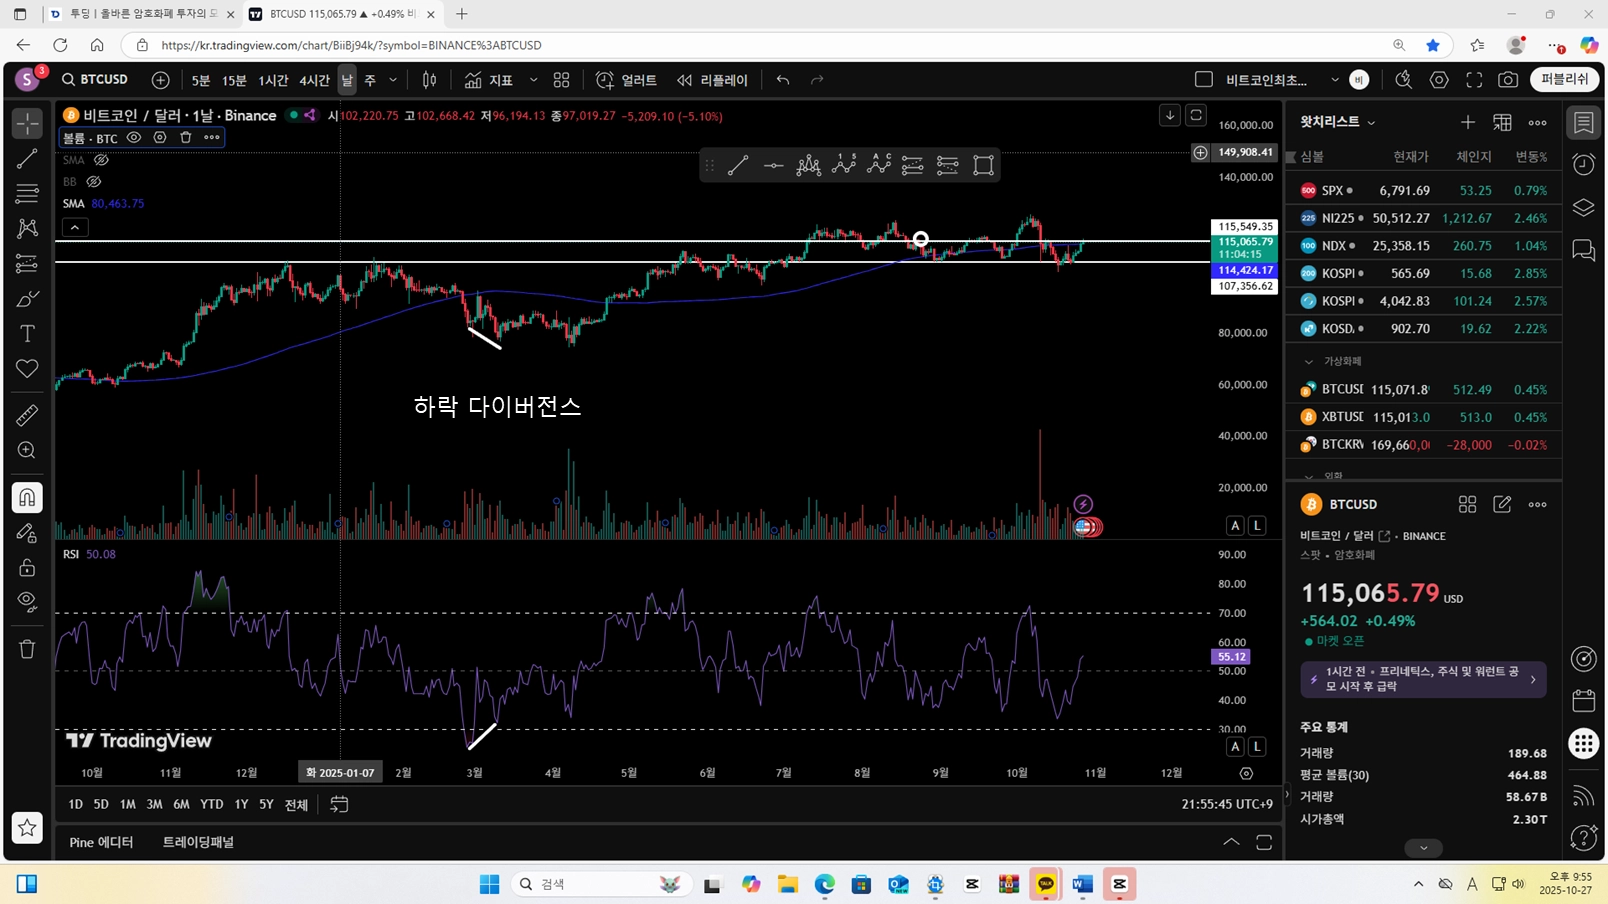
Task: Open the candlestick chart style selector
Action: tap(429, 80)
